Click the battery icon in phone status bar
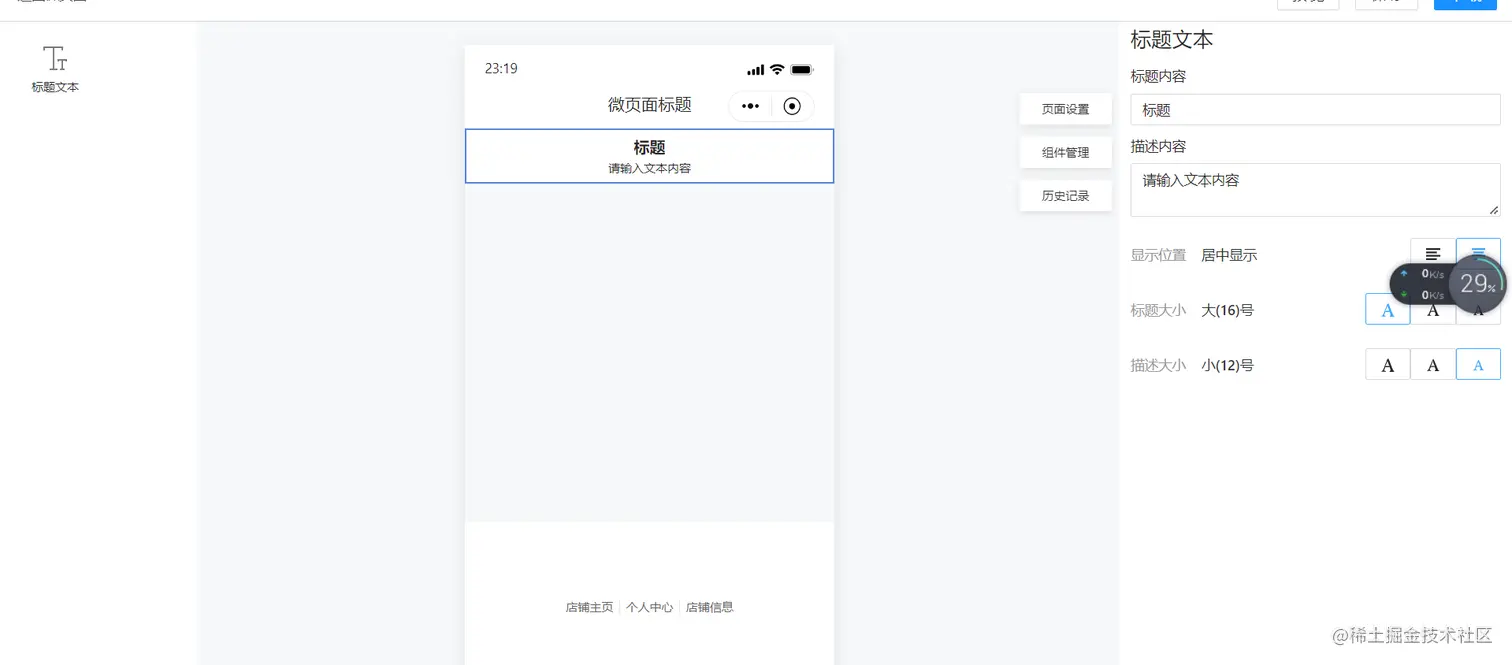 point(802,70)
